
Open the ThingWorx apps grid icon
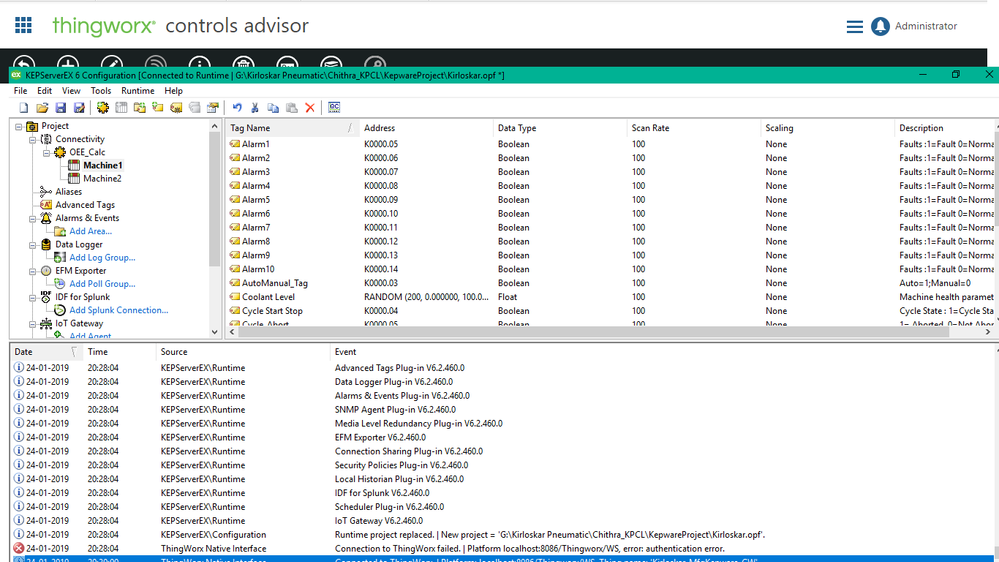tap(23, 25)
